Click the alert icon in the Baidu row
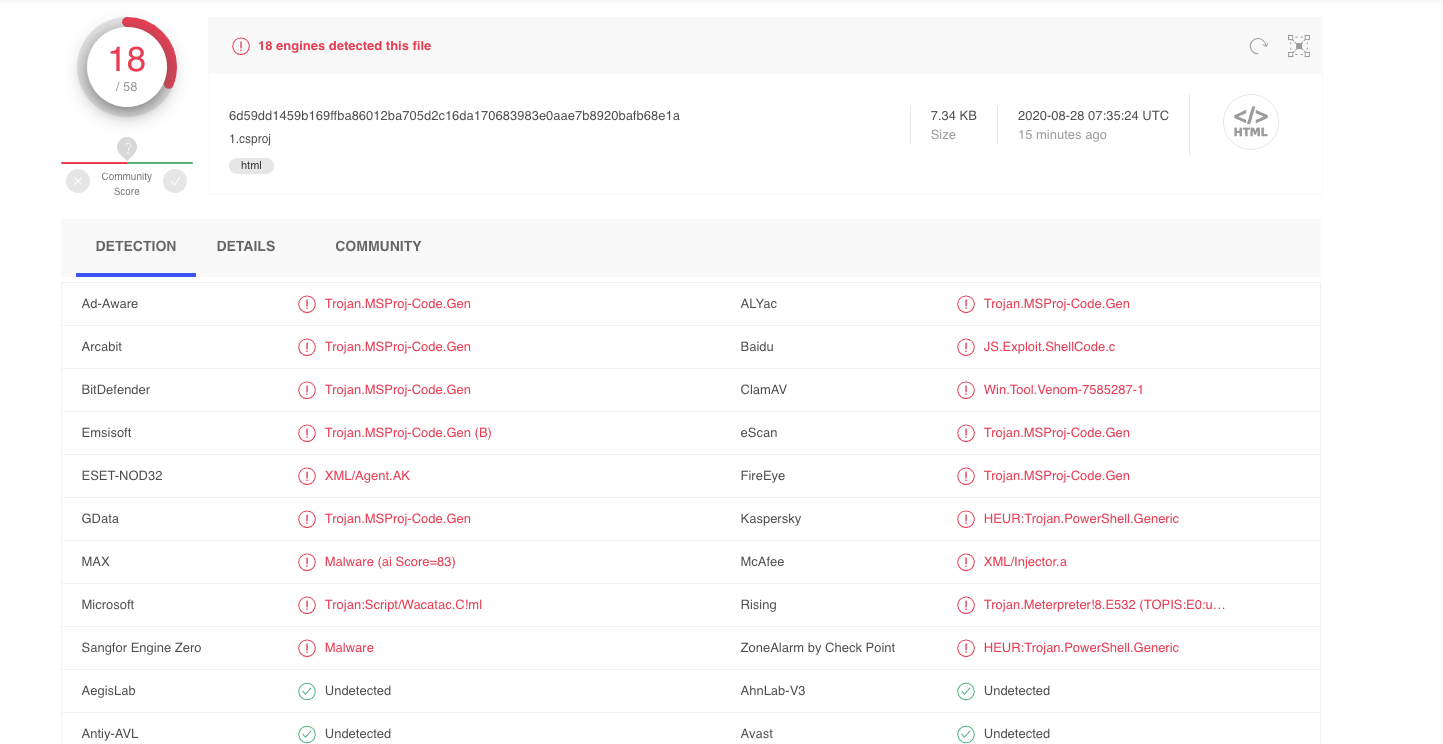This screenshot has width=1443, height=744. click(966, 347)
